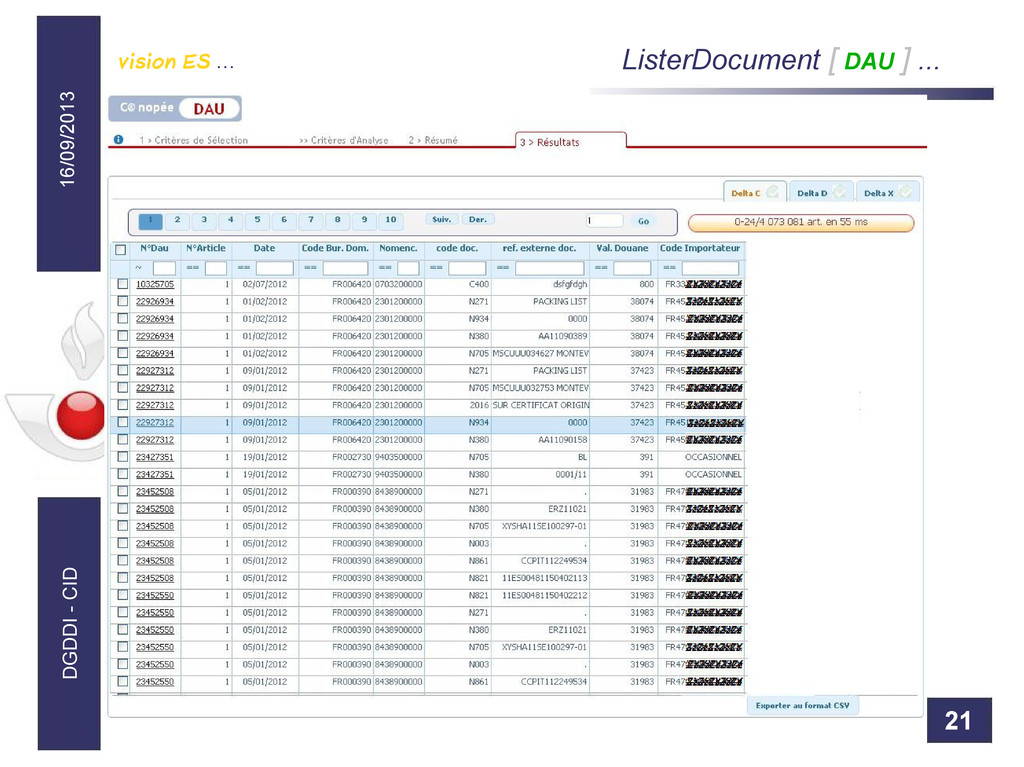Click the code doc. C400 cell
Viewport: 1024px width, 767px height.
(479, 284)
